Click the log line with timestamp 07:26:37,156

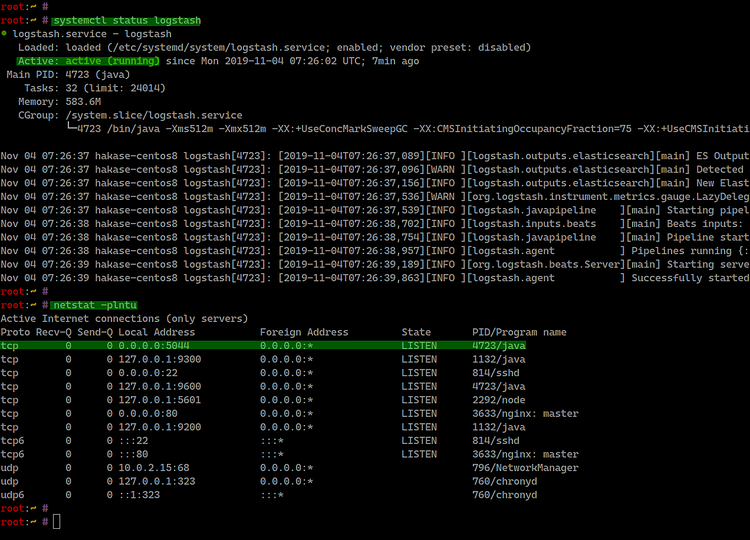[x=375, y=183]
